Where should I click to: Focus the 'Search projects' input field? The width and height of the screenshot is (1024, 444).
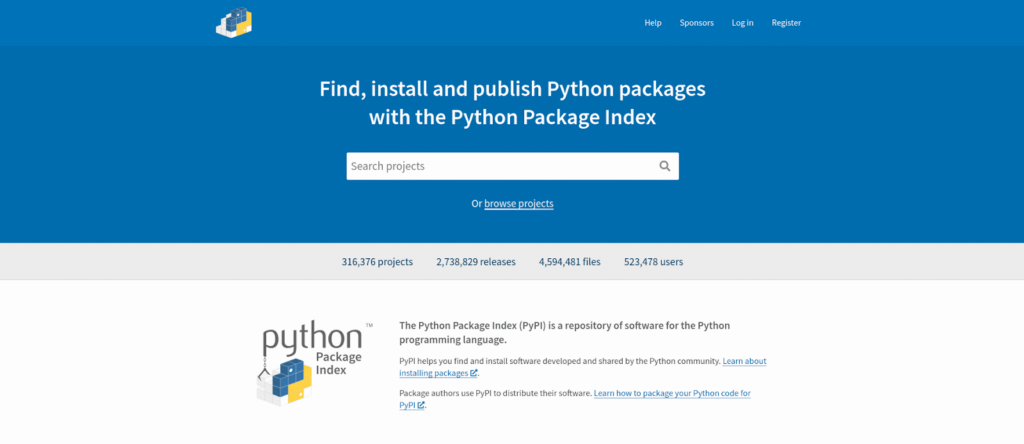[x=500, y=166]
